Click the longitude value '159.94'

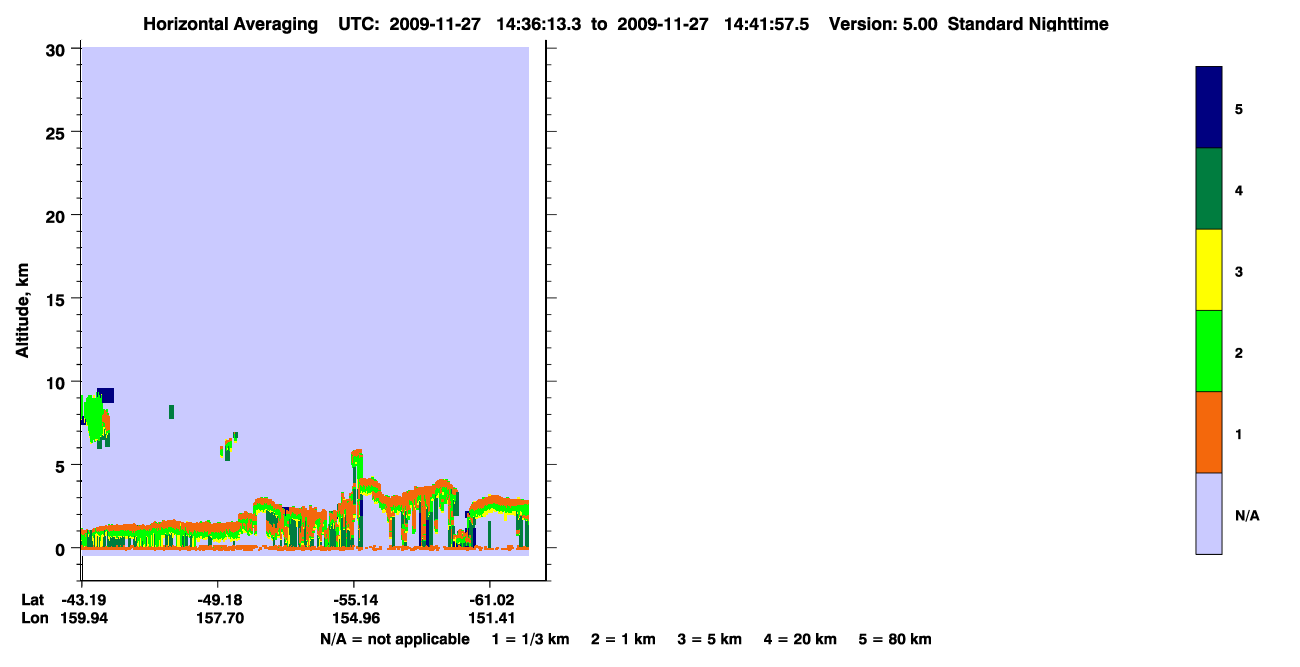pos(84,618)
